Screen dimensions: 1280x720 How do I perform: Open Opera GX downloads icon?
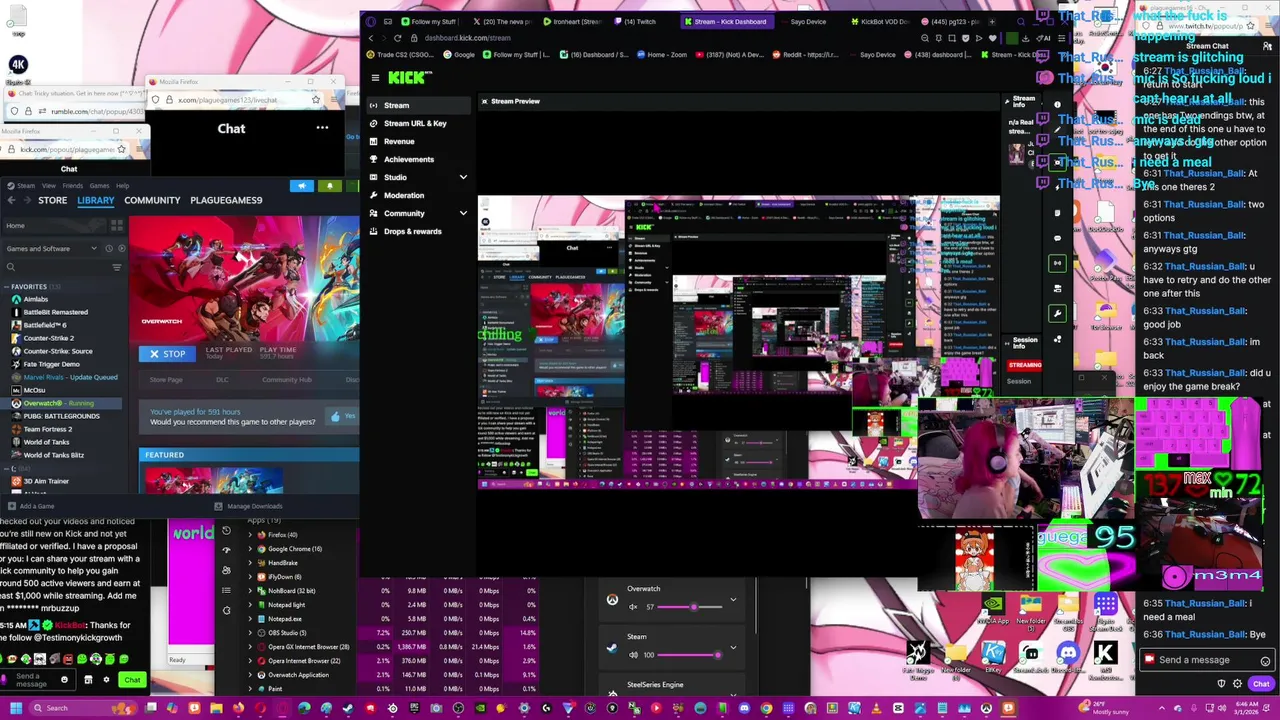tap(1026, 38)
